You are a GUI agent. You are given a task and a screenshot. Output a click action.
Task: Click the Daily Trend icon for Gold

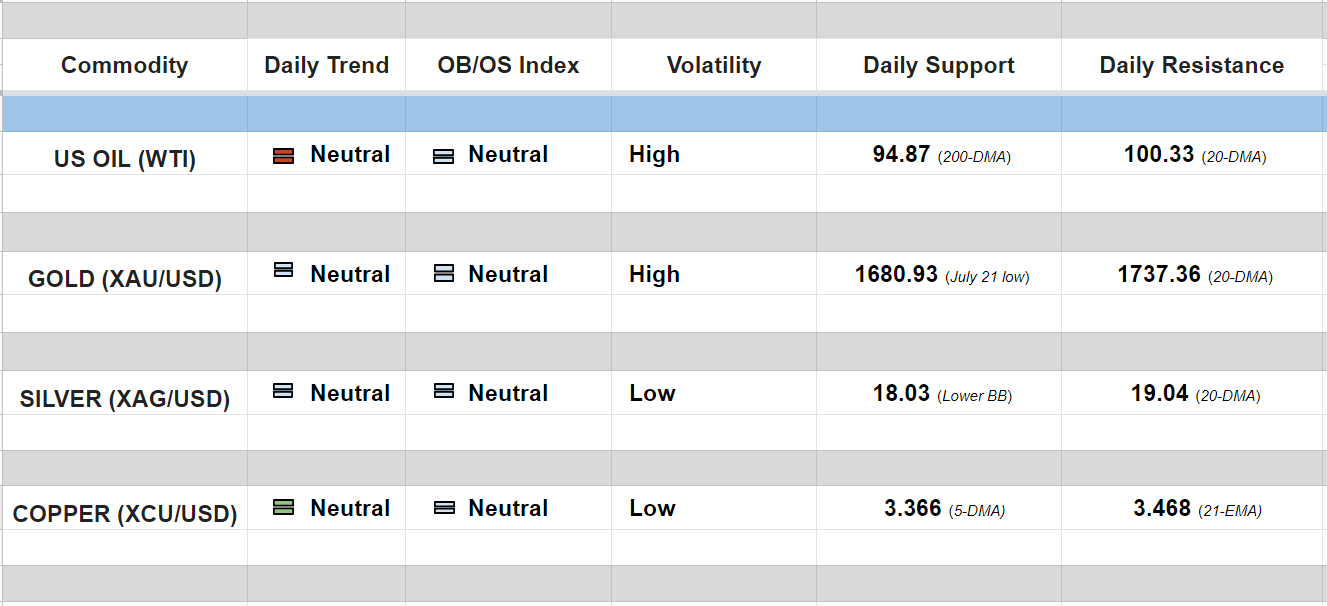coord(283,270)
